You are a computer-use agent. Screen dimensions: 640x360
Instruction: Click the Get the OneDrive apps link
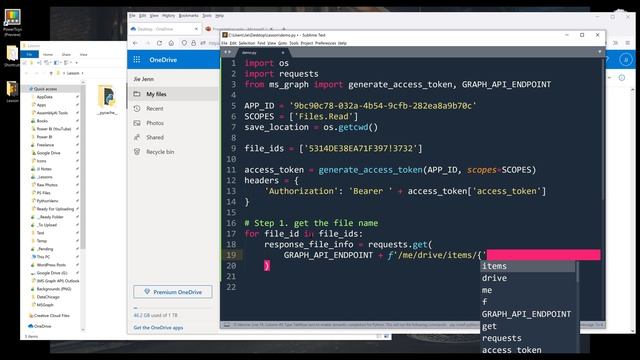(158, 327)
